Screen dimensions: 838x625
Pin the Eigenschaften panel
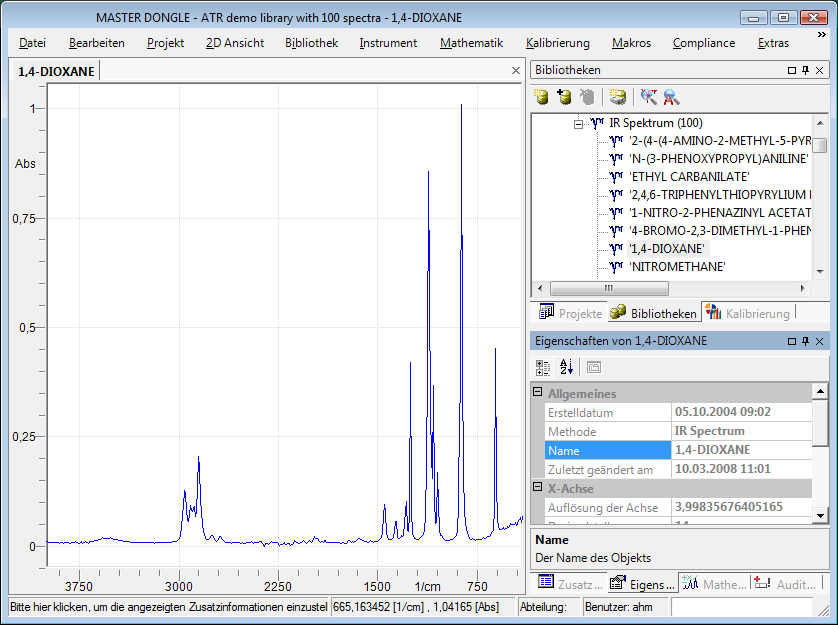[x=805, y=342]
